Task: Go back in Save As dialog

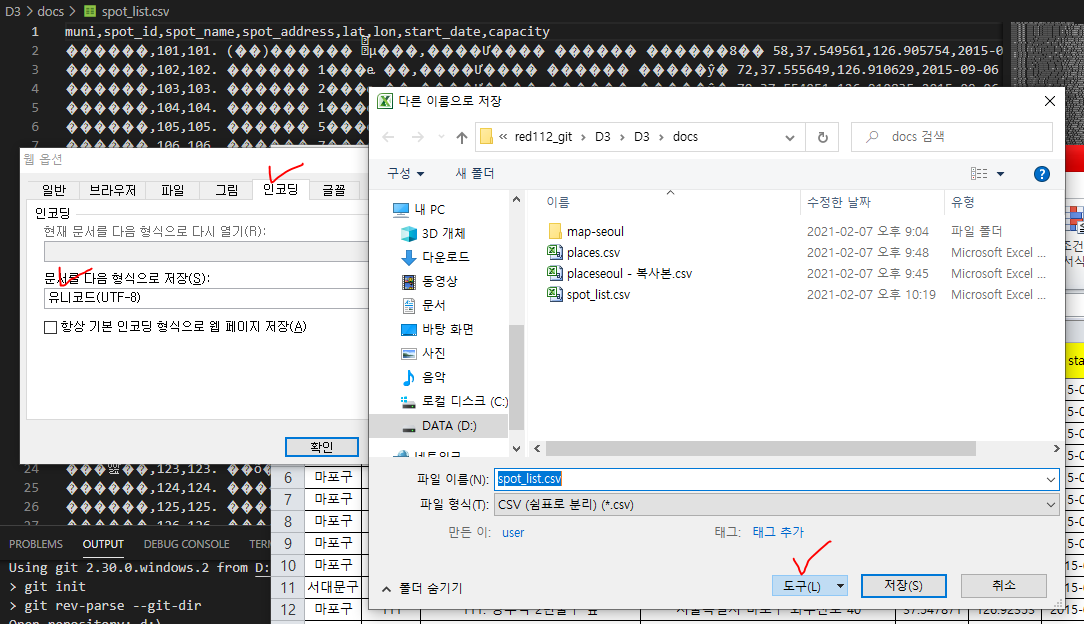Action: coord(389,137)
